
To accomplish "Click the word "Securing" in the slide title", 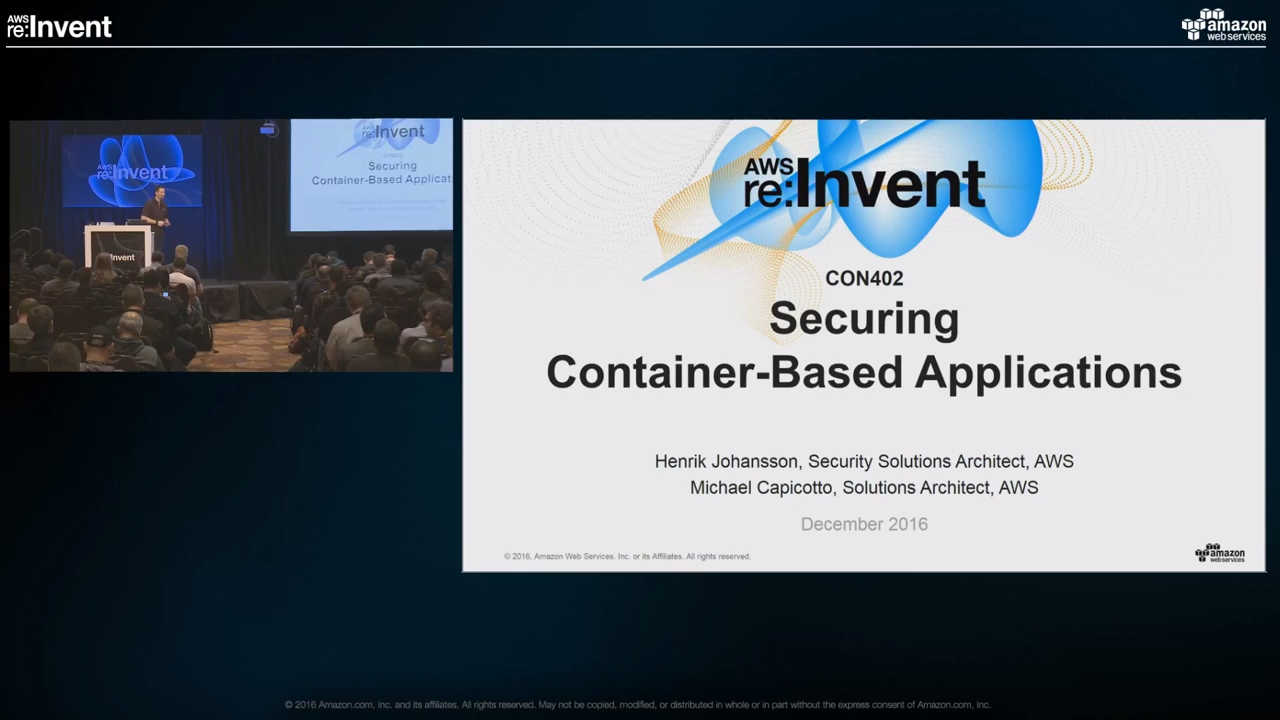I will (864, 319).
